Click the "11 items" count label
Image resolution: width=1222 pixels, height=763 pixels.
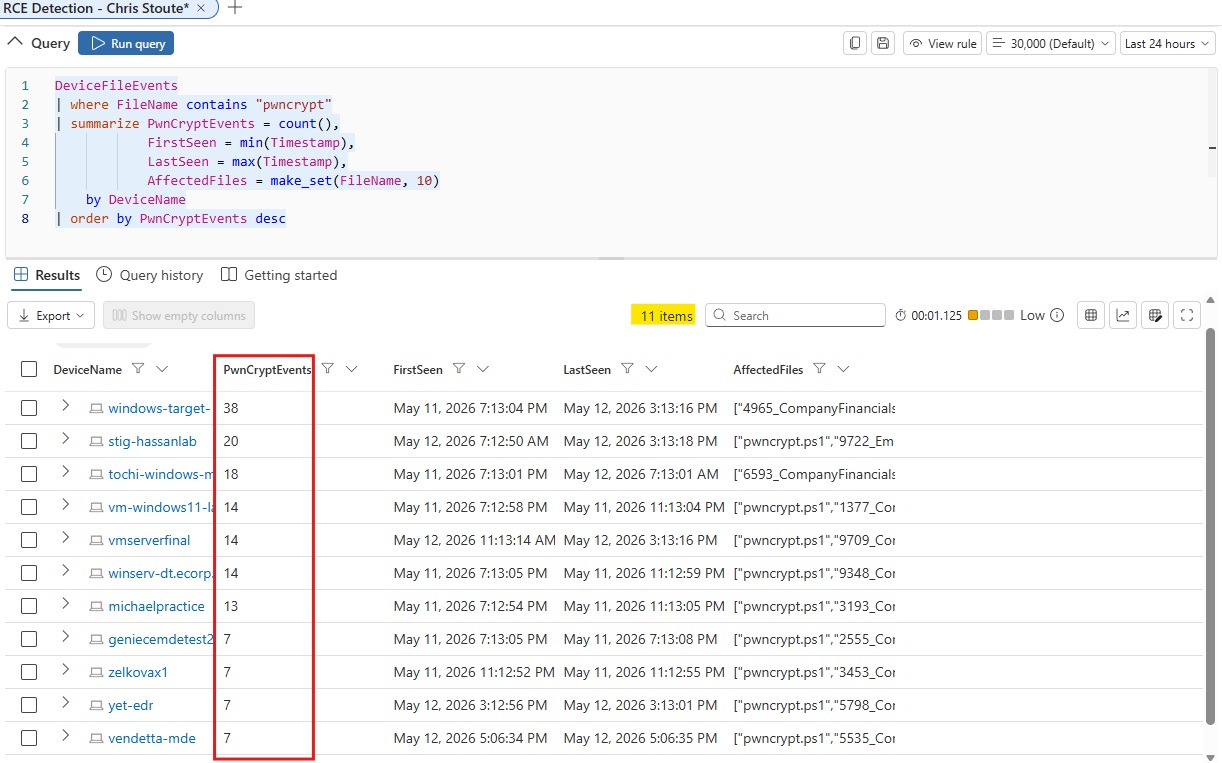(x=666, y=315)
